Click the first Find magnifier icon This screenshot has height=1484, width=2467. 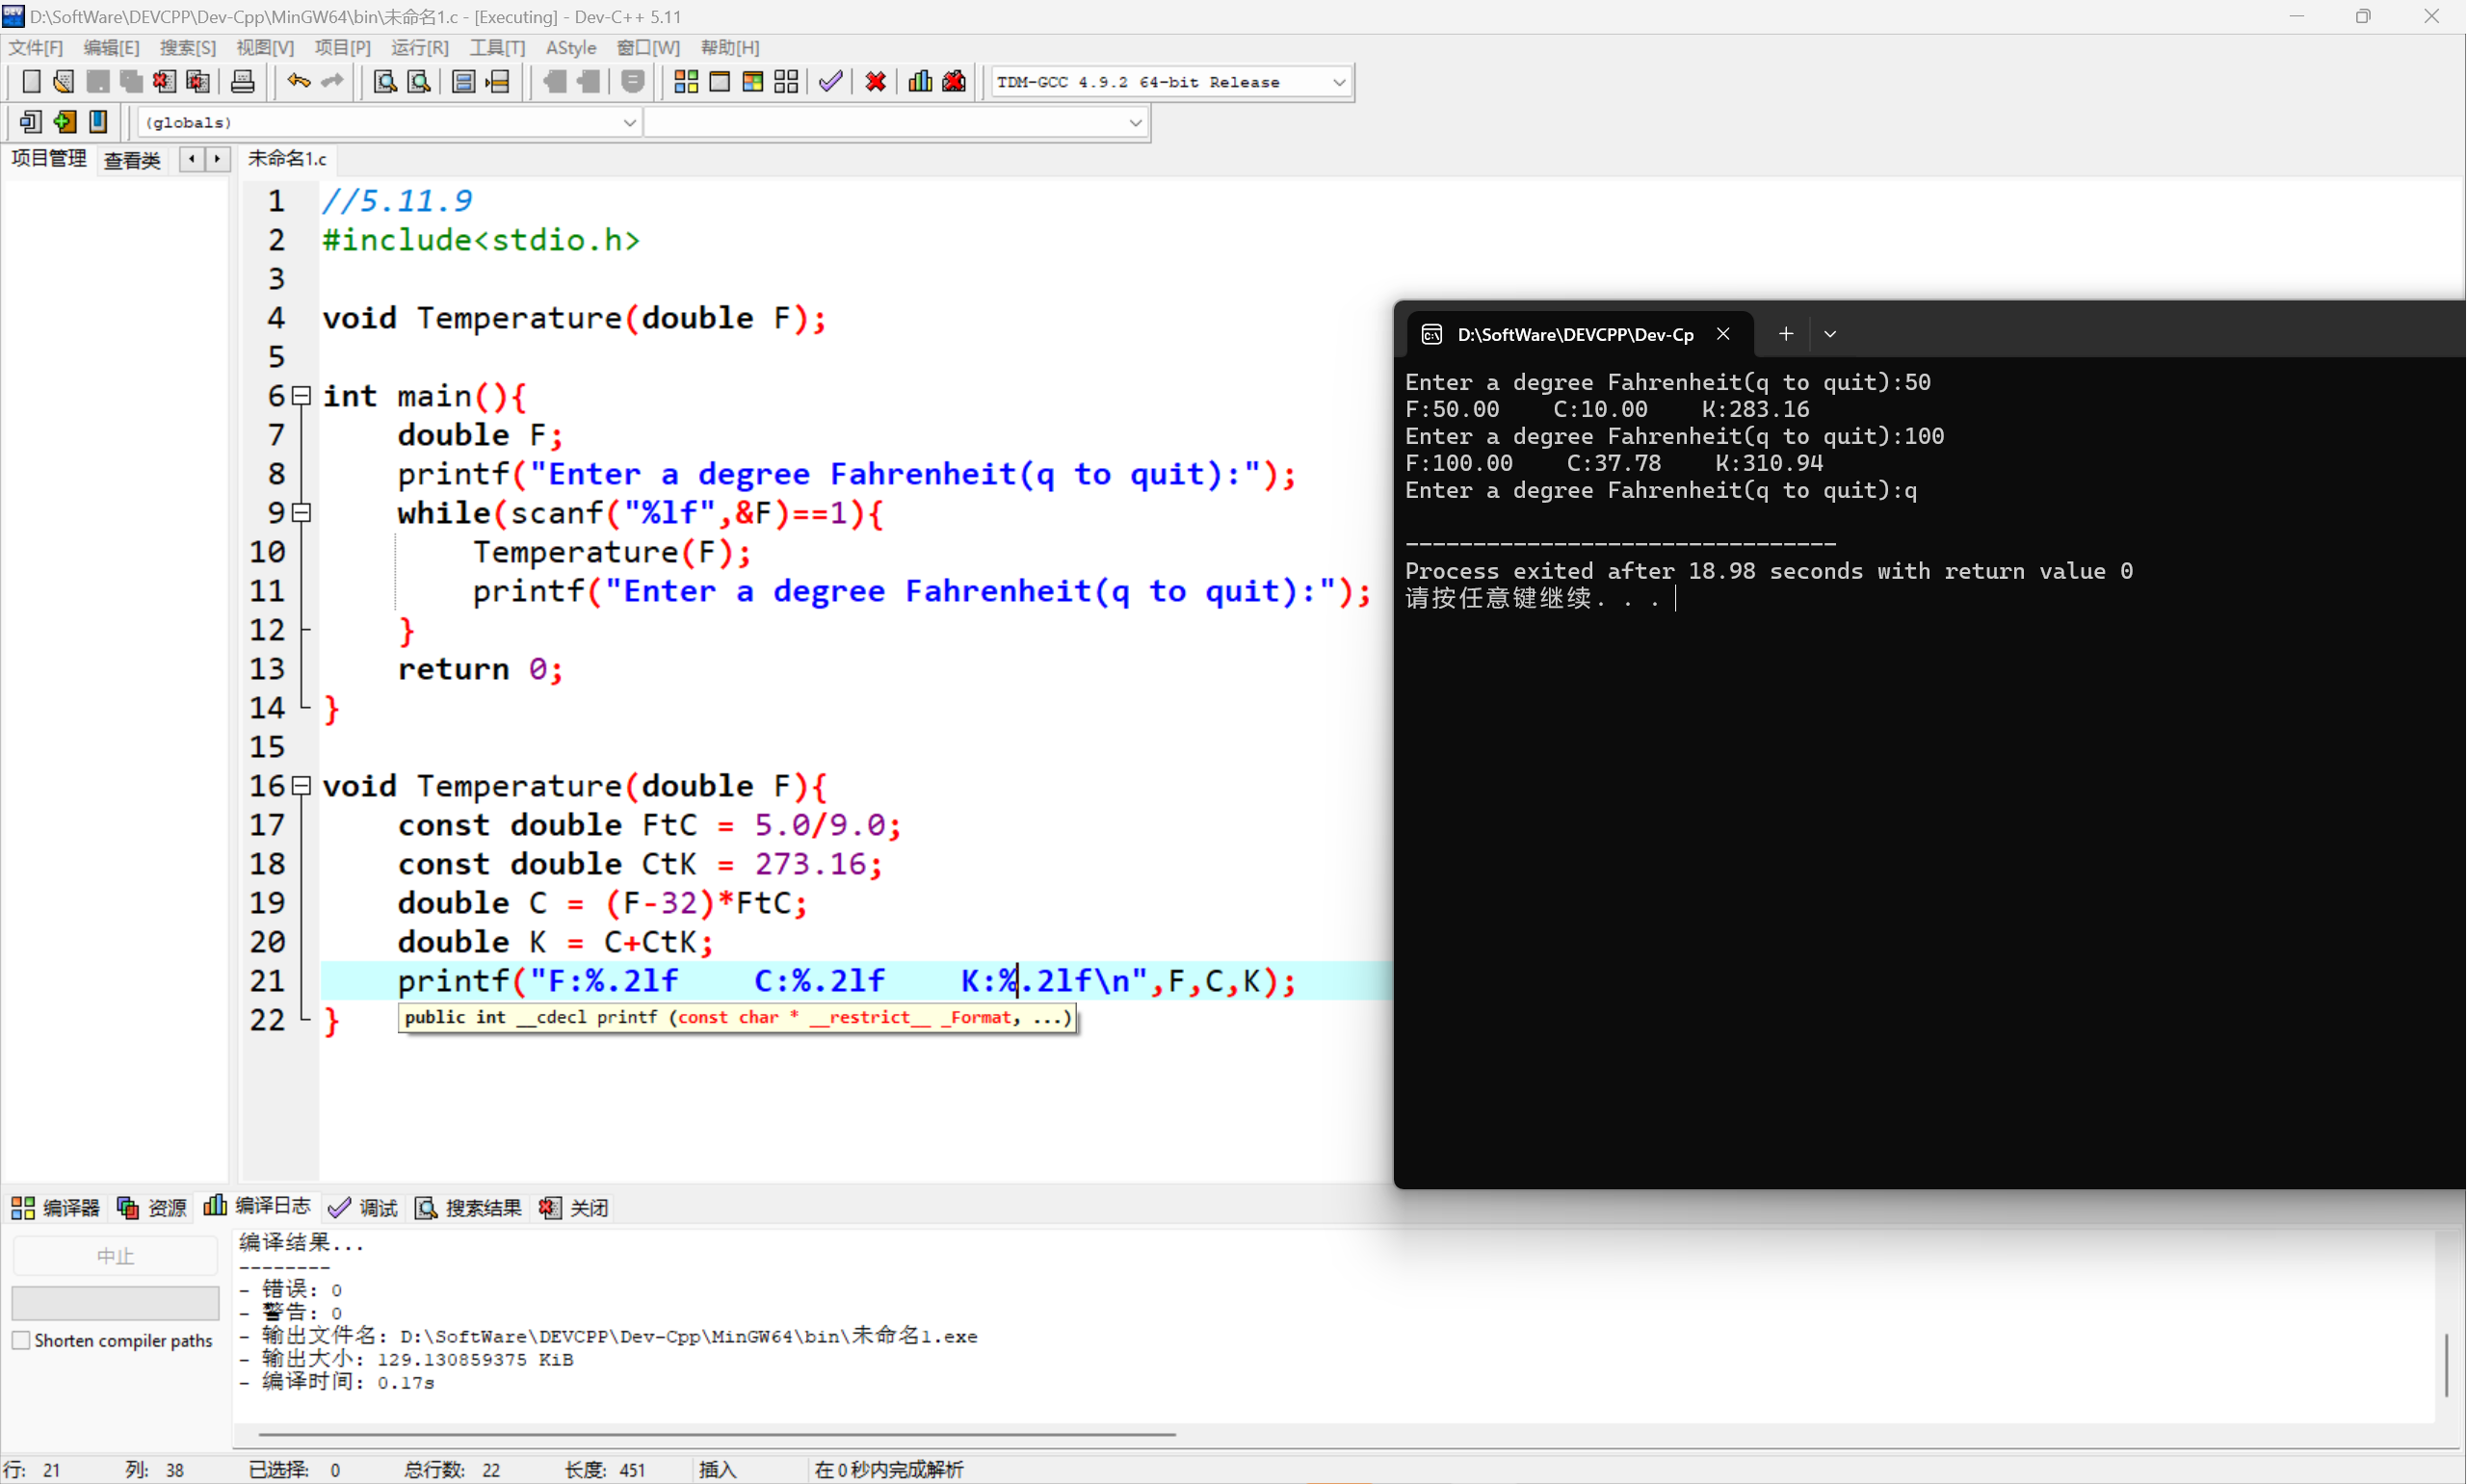click(x=385, y=82)
